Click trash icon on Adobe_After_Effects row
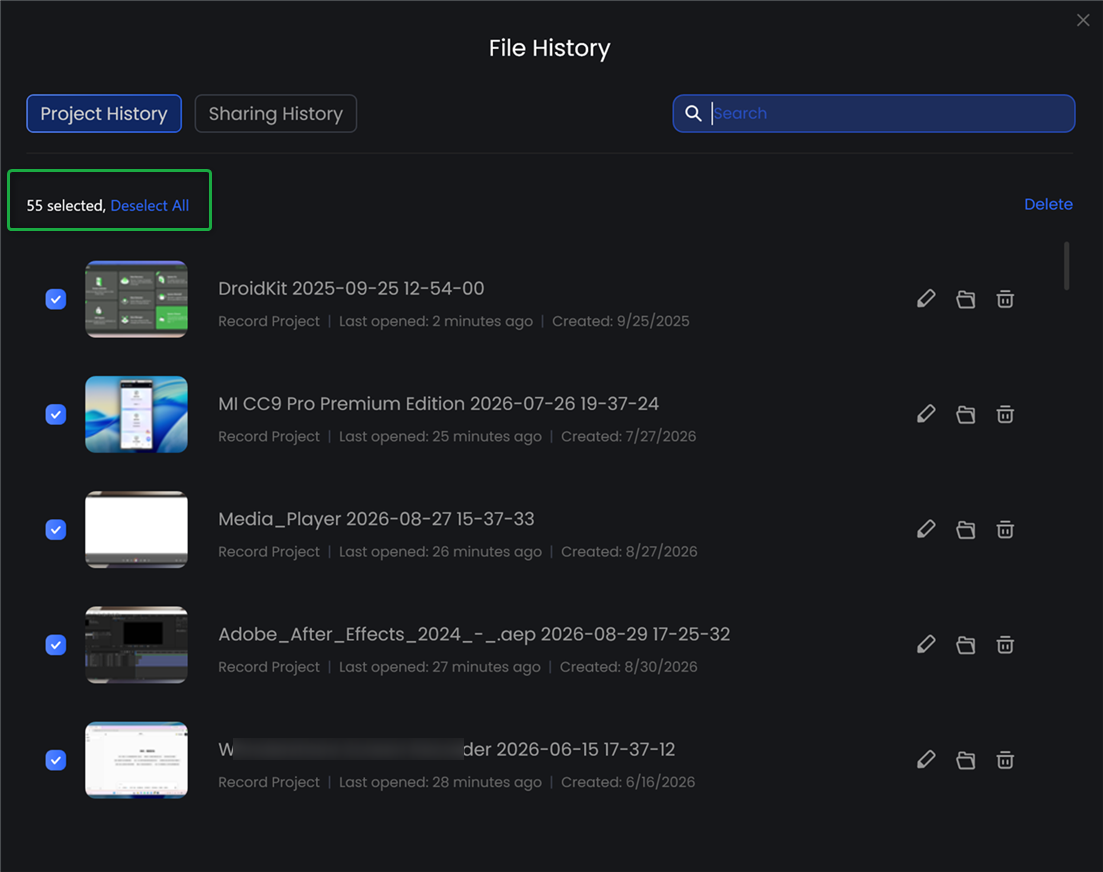This screenshot has height=872, width=1103. (x=1005, y=645)
